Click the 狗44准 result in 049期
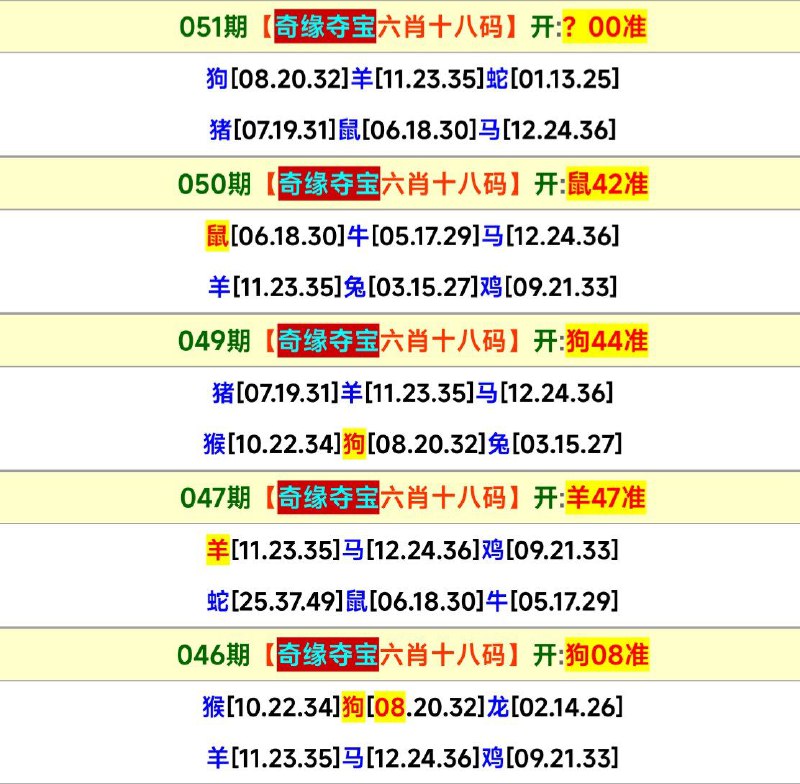This screenshot has height=784, width=800. point(607,341)
